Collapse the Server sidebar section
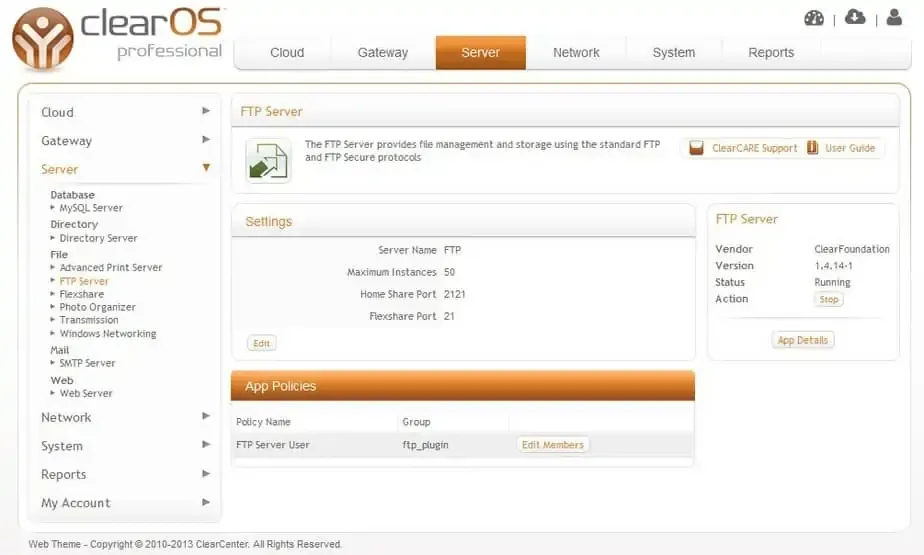The width and height of the screenshot is (924, 555). (x=206, y=168)
